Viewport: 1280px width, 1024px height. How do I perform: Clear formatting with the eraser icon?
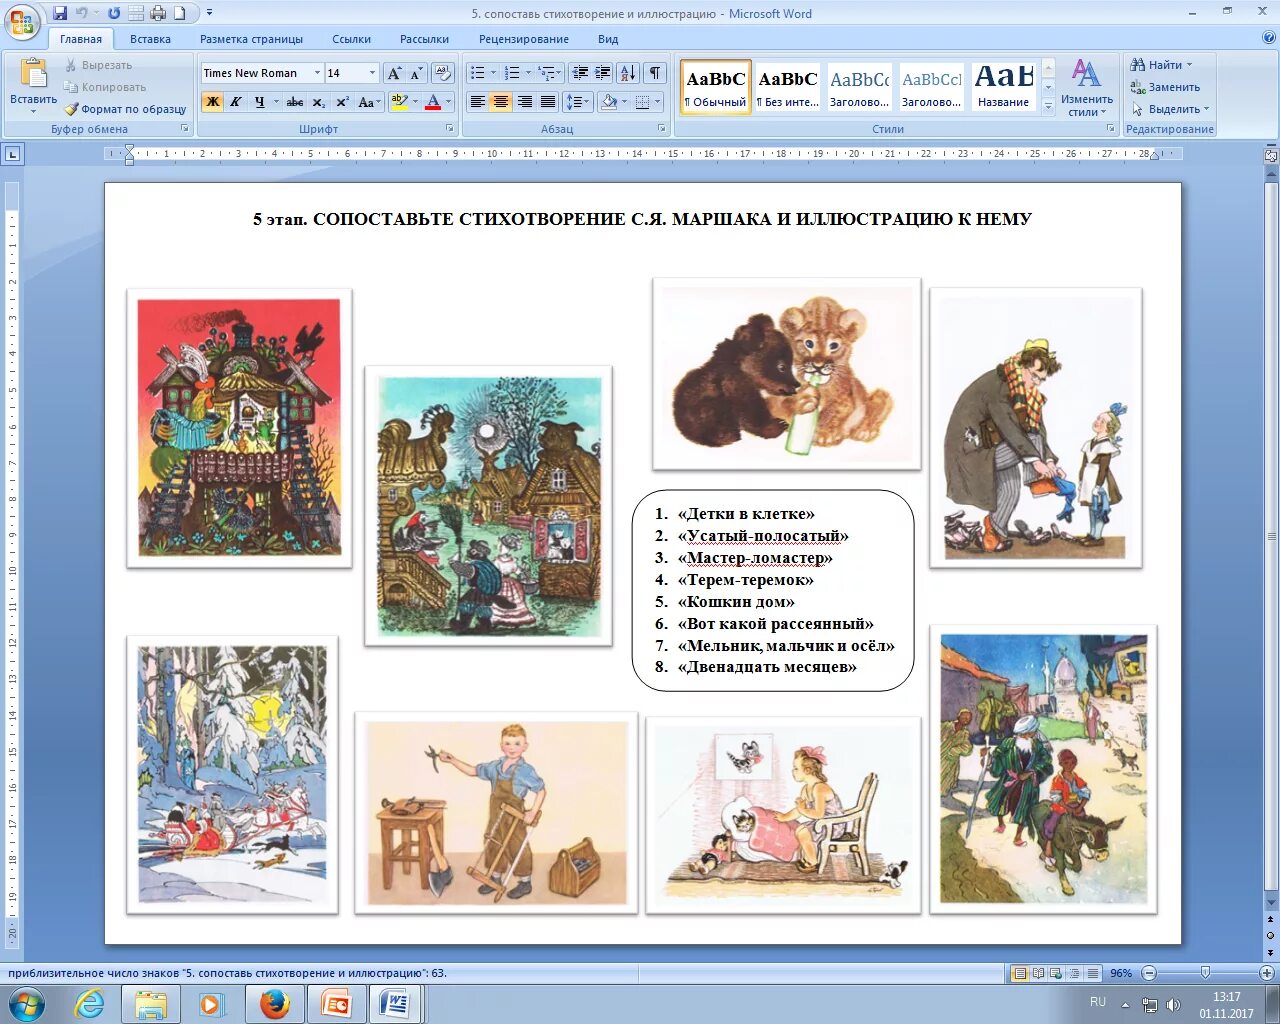[x=444, y=73]
